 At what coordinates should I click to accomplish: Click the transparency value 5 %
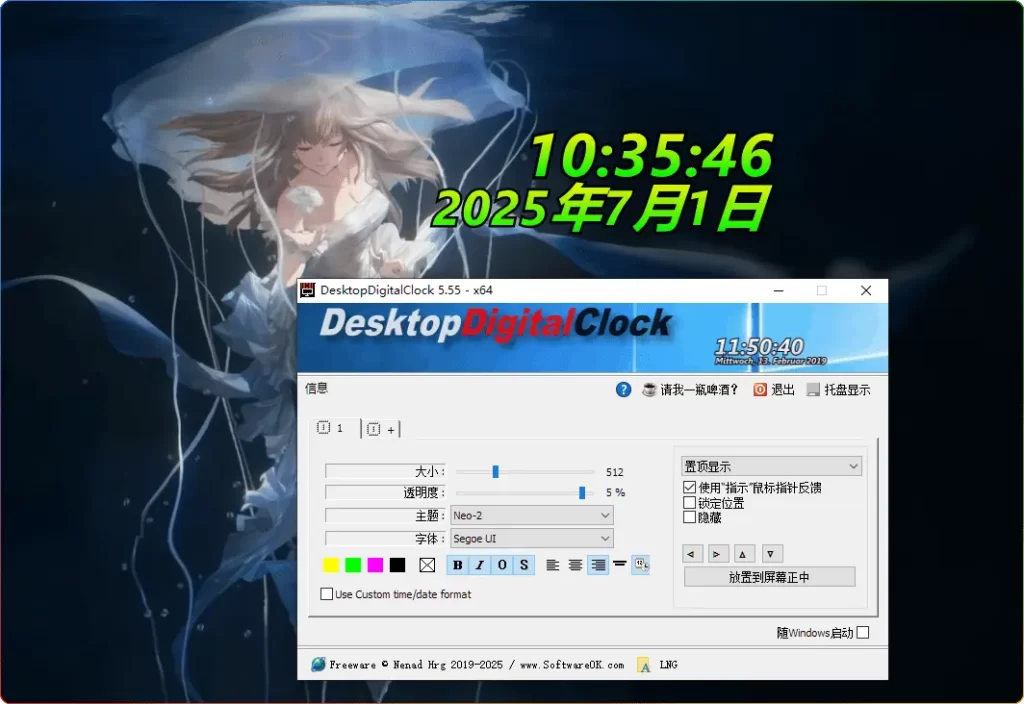(x=615, y=492)
